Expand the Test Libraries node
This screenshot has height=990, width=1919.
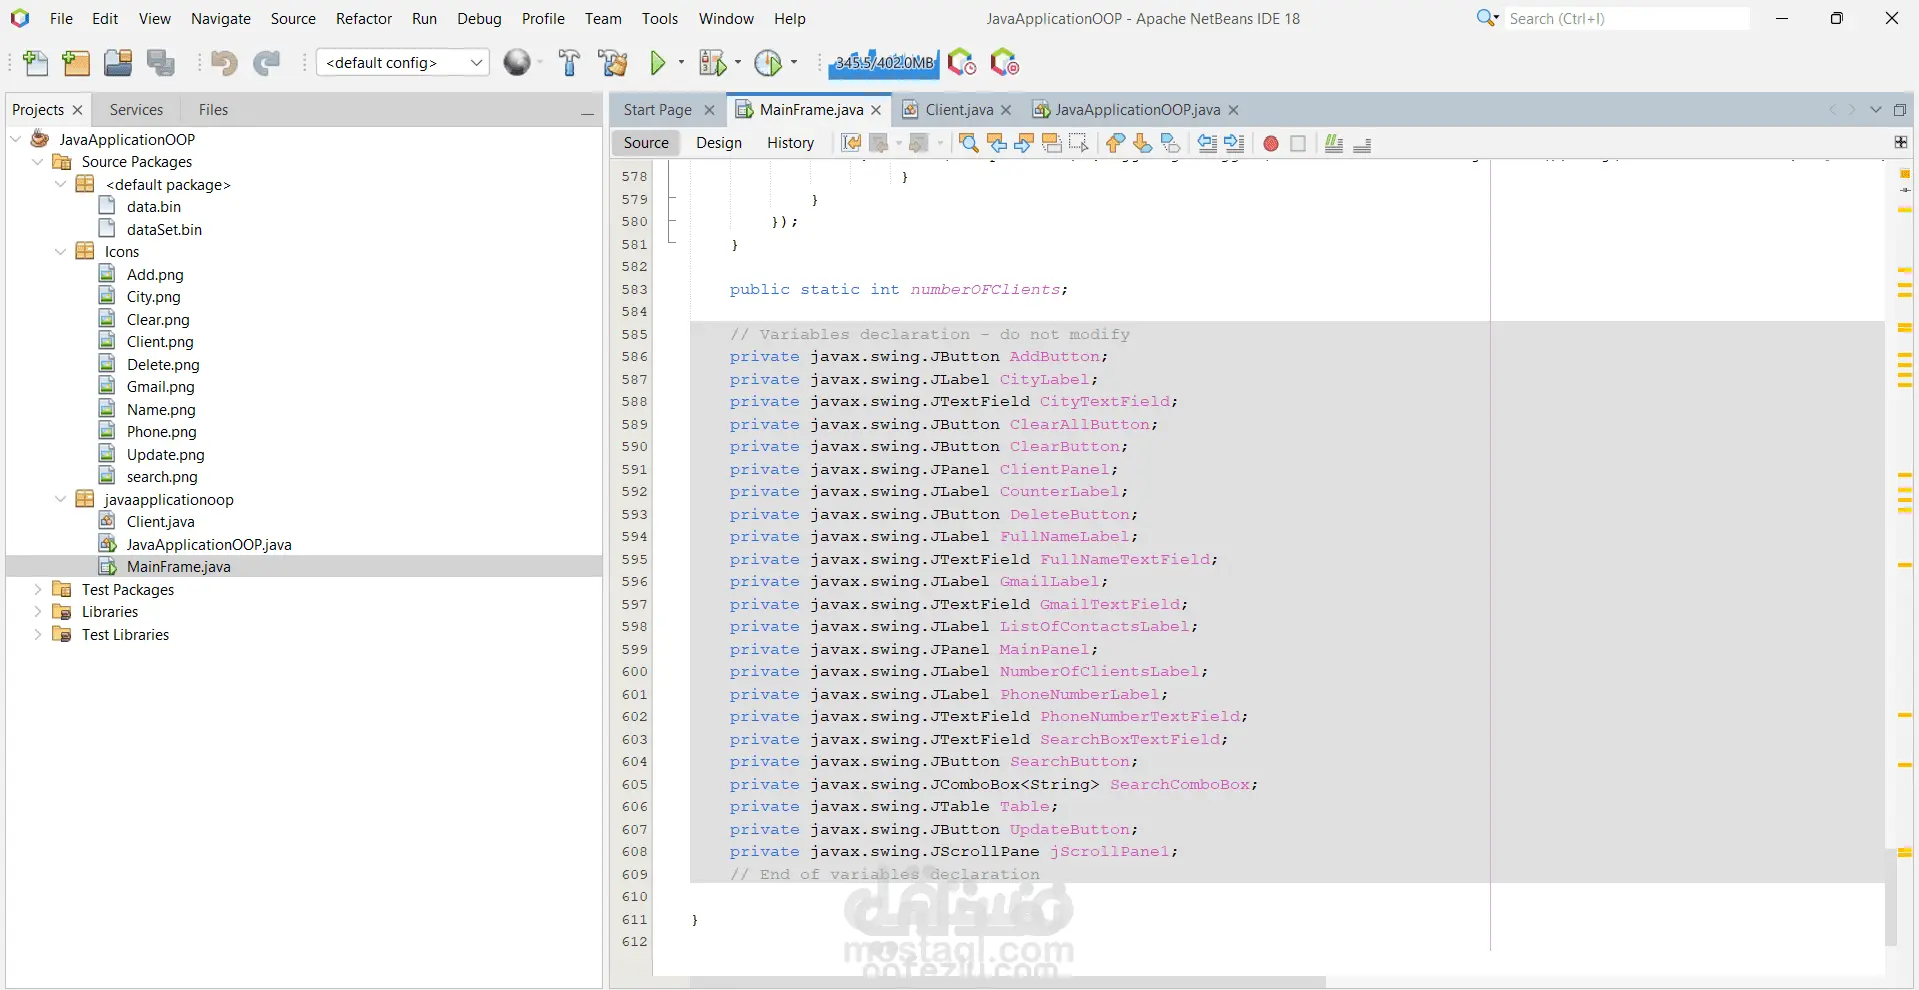38,634
